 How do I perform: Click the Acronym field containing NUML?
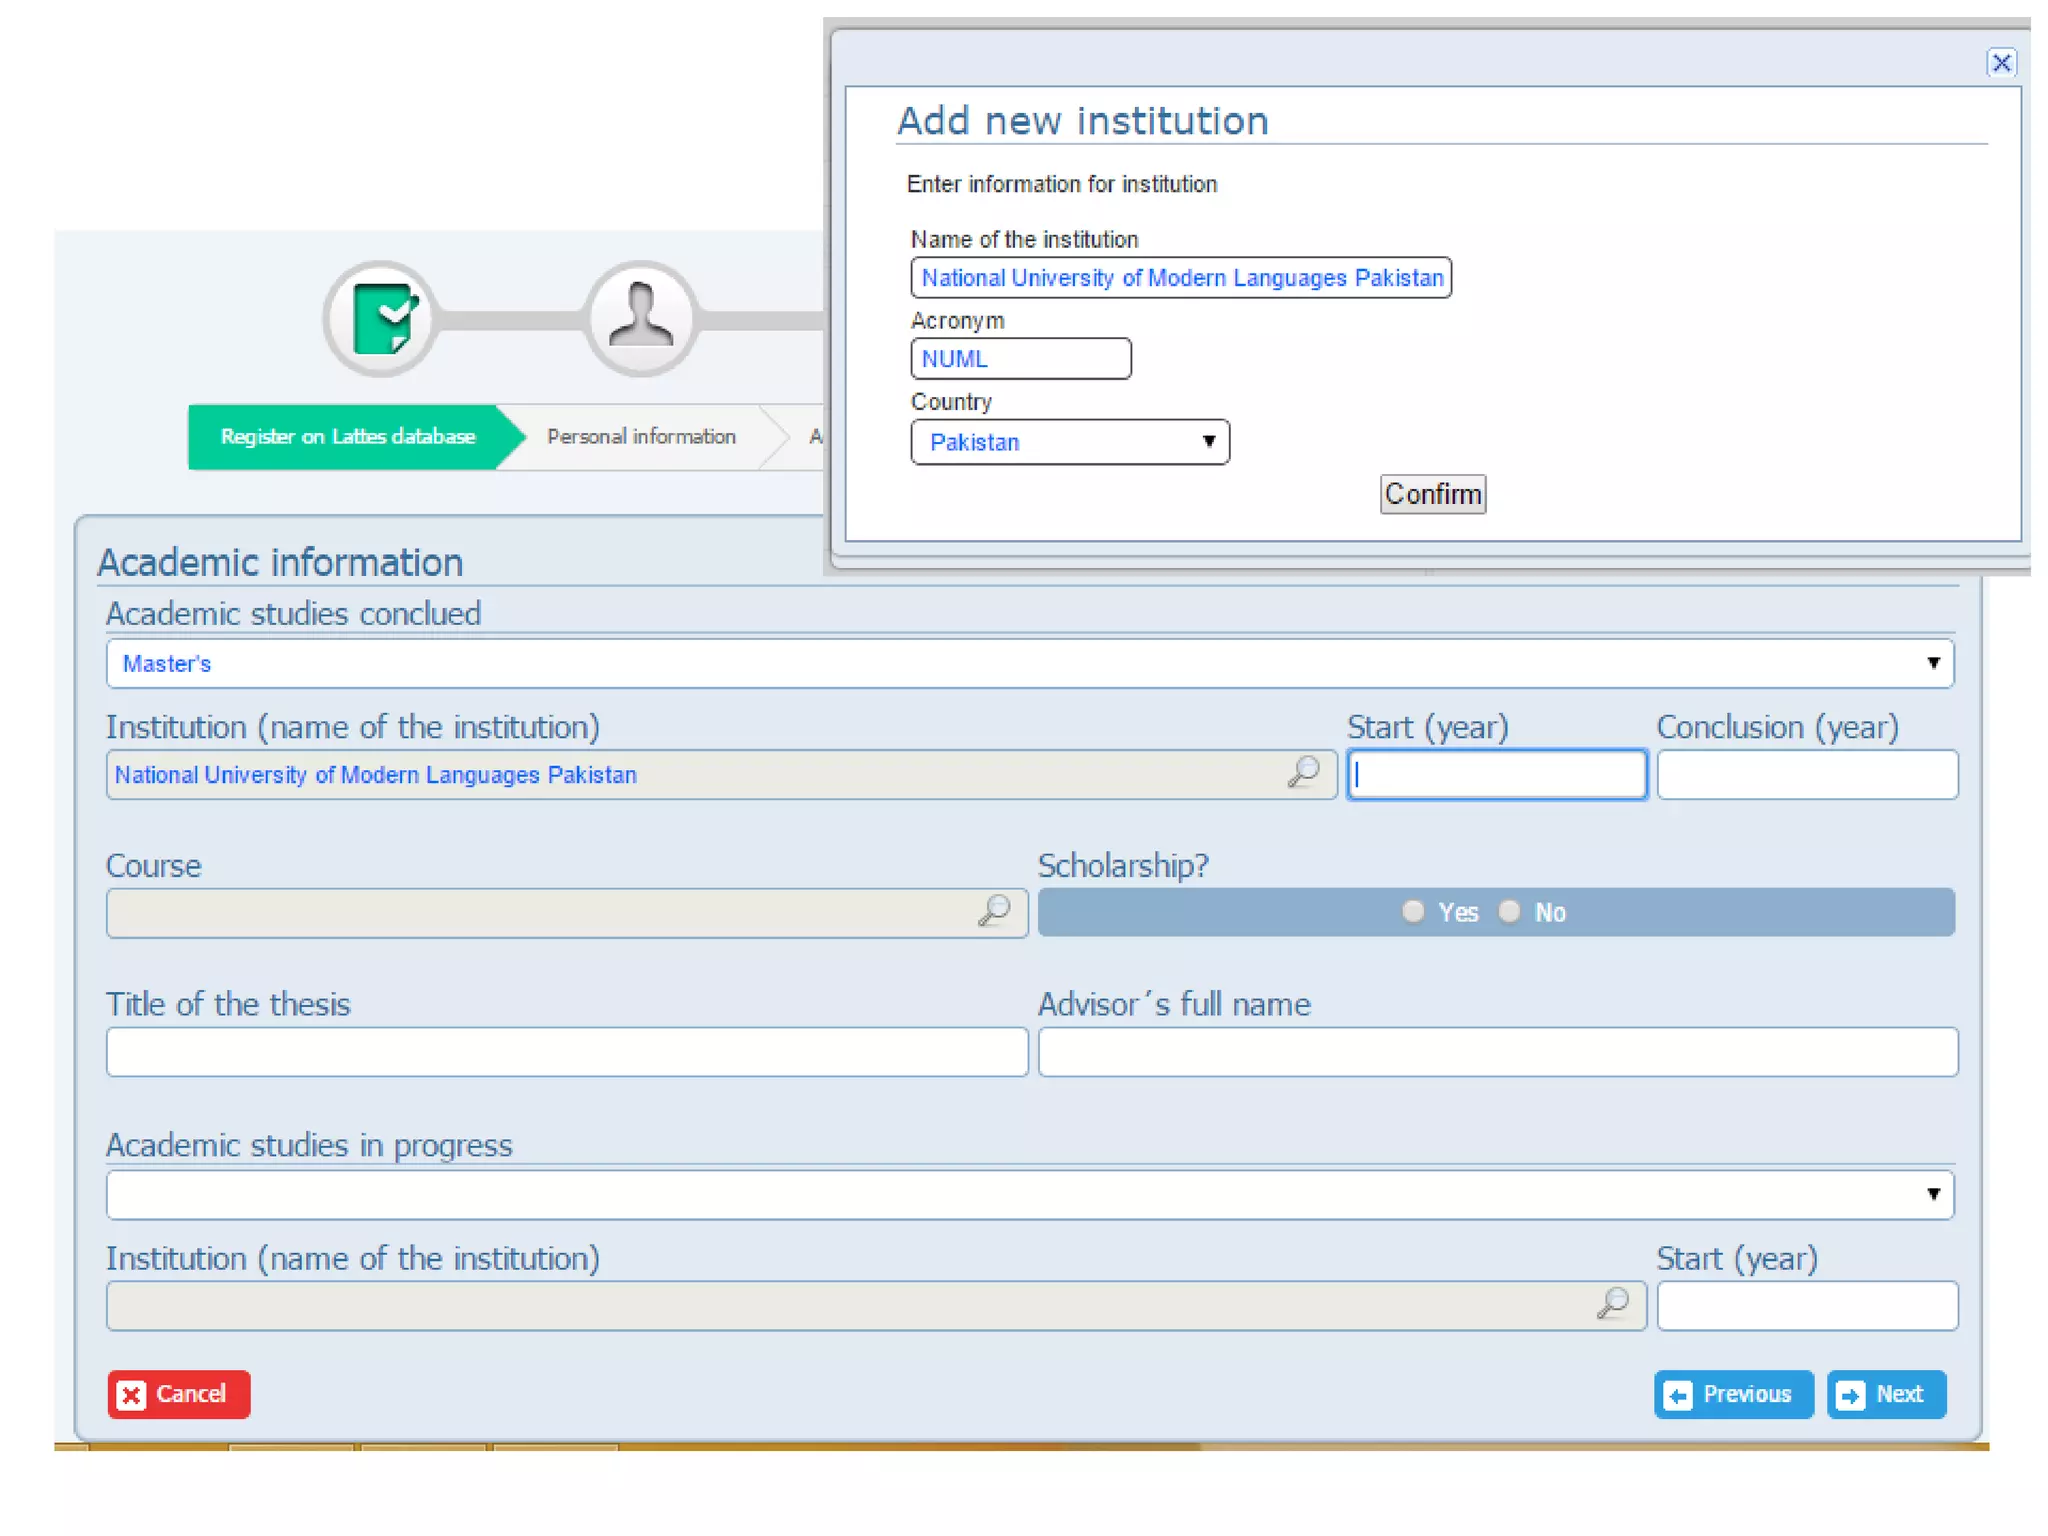(x=1020, y=359)
